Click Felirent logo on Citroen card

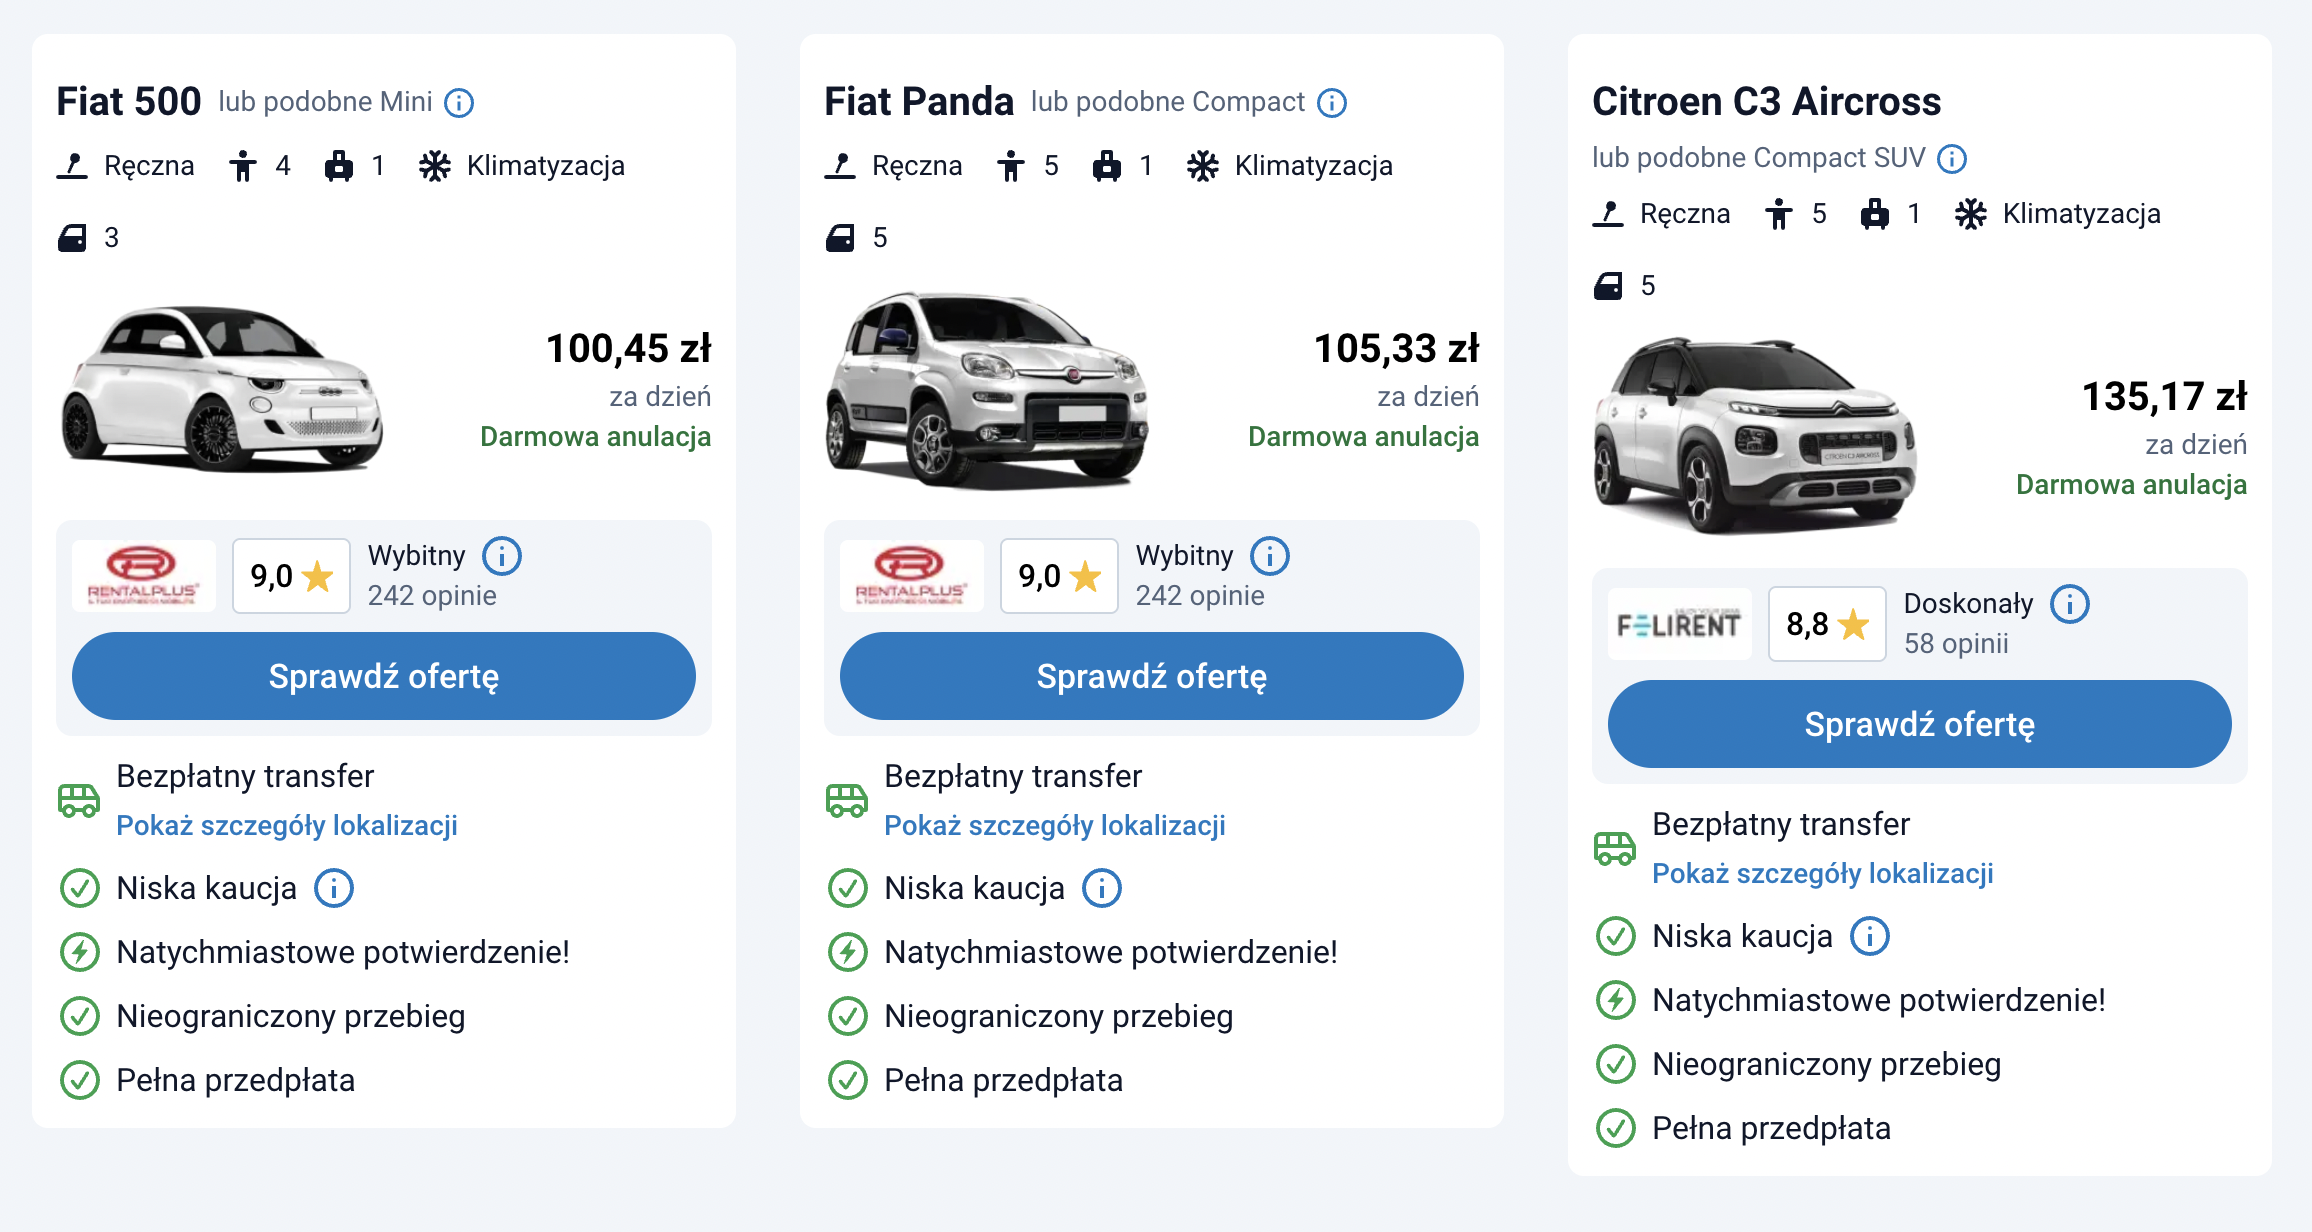(x=1679, y=624)
